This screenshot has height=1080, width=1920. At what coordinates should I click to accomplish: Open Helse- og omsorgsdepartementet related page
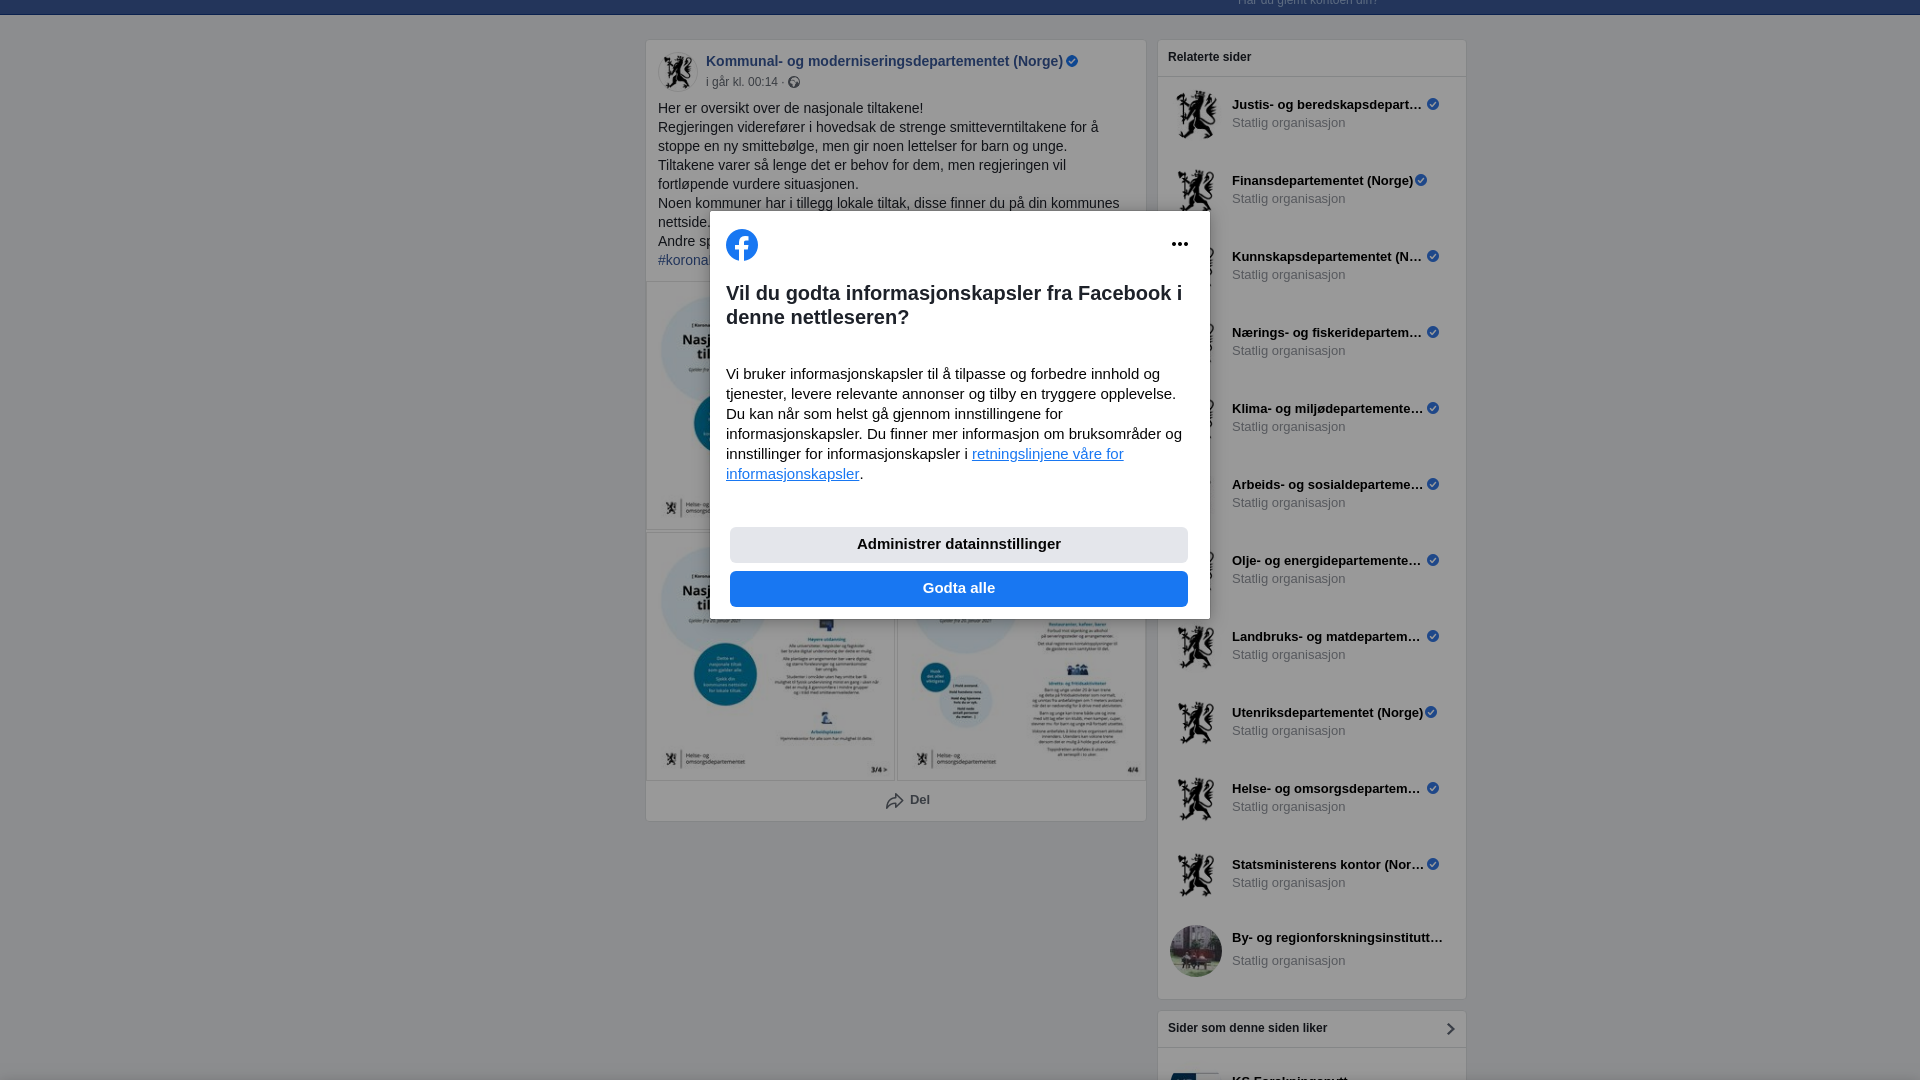point(1327,789)
